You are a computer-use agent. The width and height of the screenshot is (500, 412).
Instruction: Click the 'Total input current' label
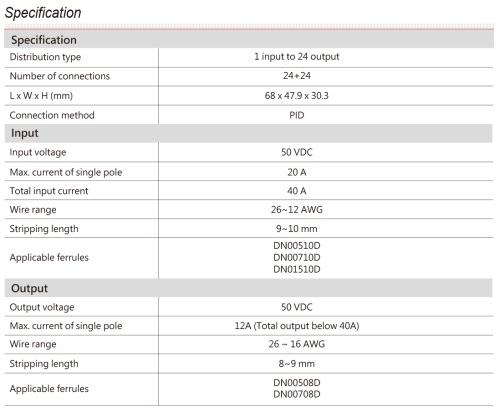pyautogui.click(x=49, y=191)
